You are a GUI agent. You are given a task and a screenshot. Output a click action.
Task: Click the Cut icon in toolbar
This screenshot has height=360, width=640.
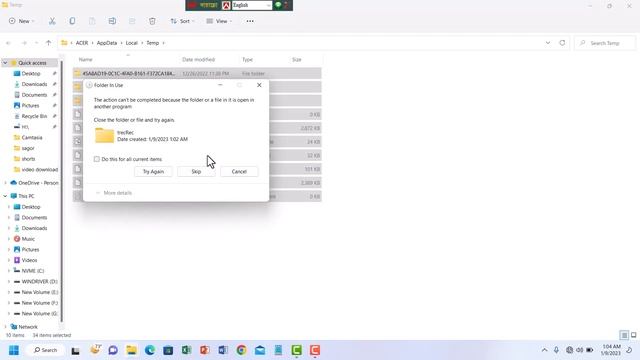pos(52,21)
